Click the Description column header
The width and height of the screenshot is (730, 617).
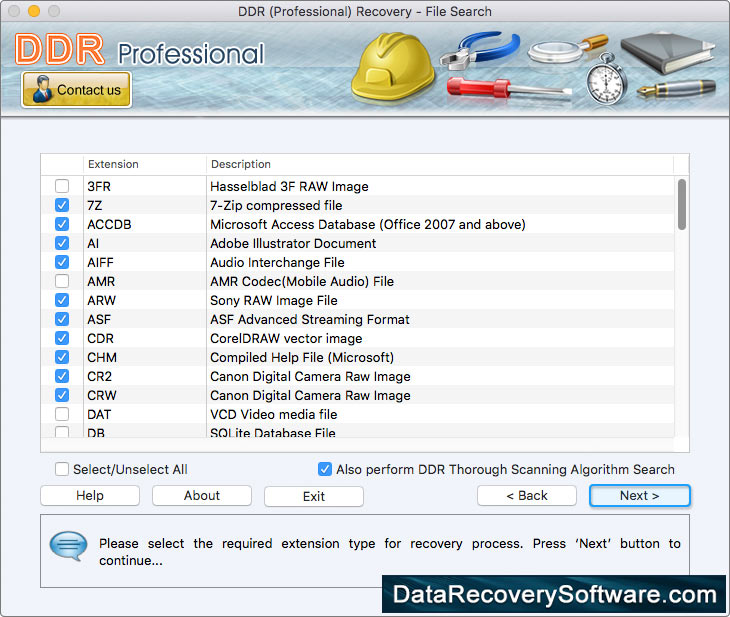440,164
